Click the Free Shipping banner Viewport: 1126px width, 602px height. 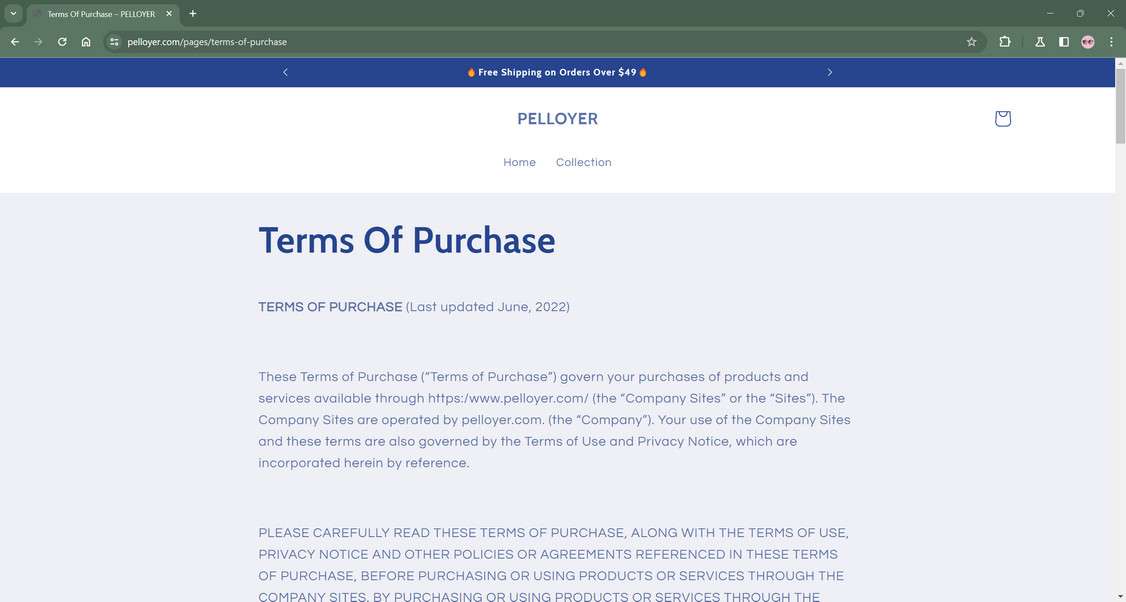coord(556,72)
